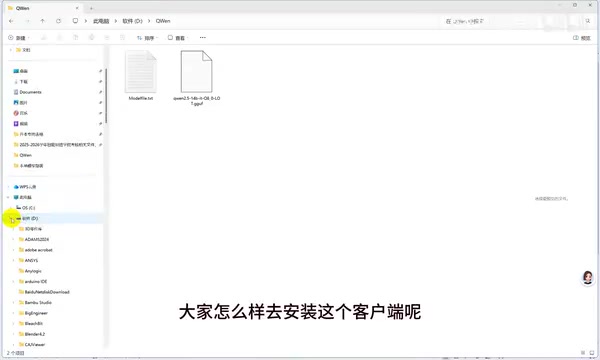The height and width of the screenshot is (360, 600).
Task: Click the paste toolbar icon
Action: pos(75,37)
